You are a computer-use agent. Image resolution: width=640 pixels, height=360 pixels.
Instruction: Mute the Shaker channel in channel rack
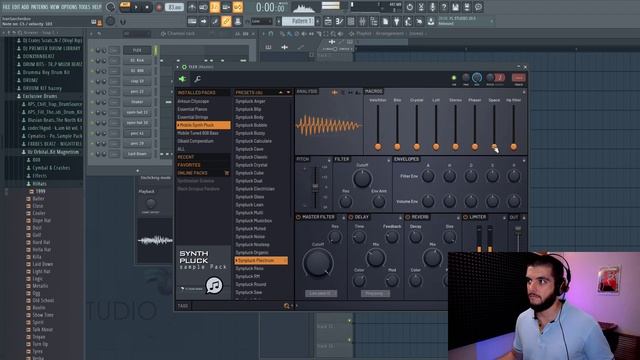click(92, 102)
